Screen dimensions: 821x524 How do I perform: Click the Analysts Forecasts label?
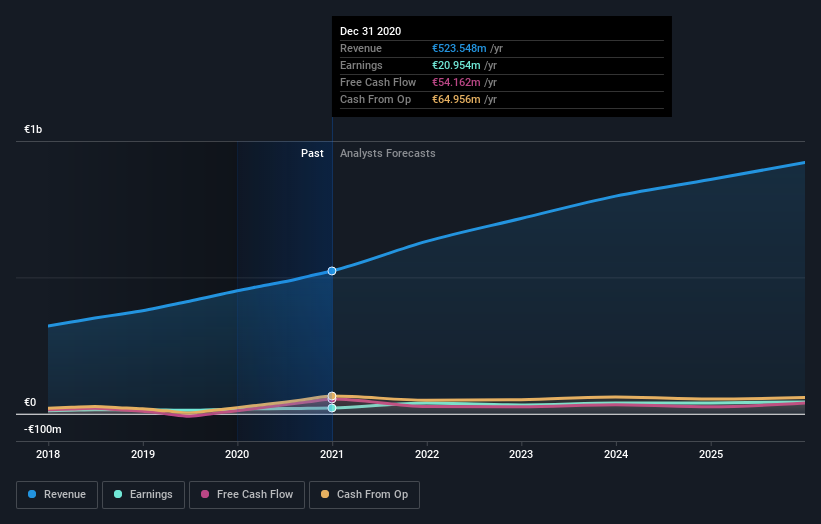(x=387, y=153)
